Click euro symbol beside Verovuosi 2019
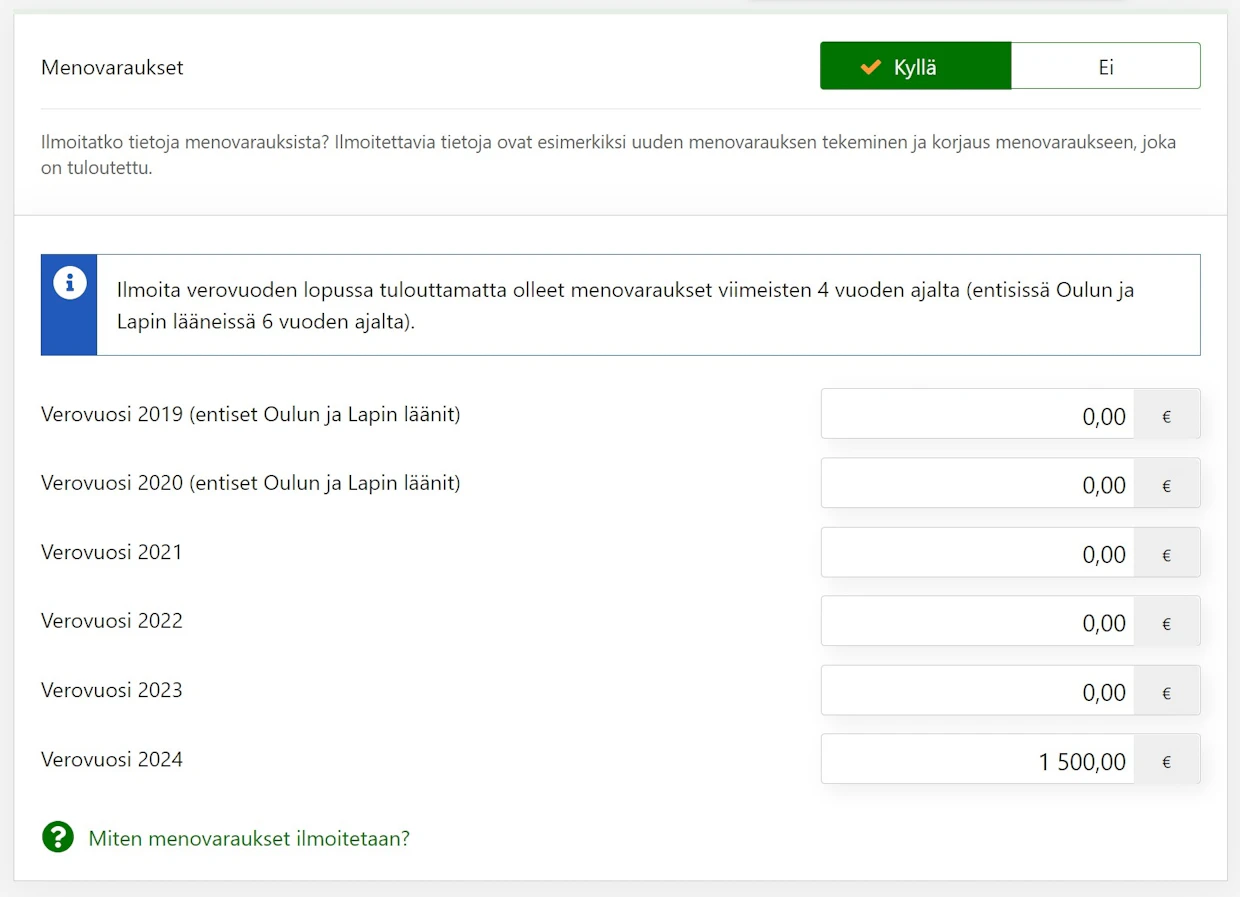This screenshot has height=897, width=1240. [x=1166, y=416]
